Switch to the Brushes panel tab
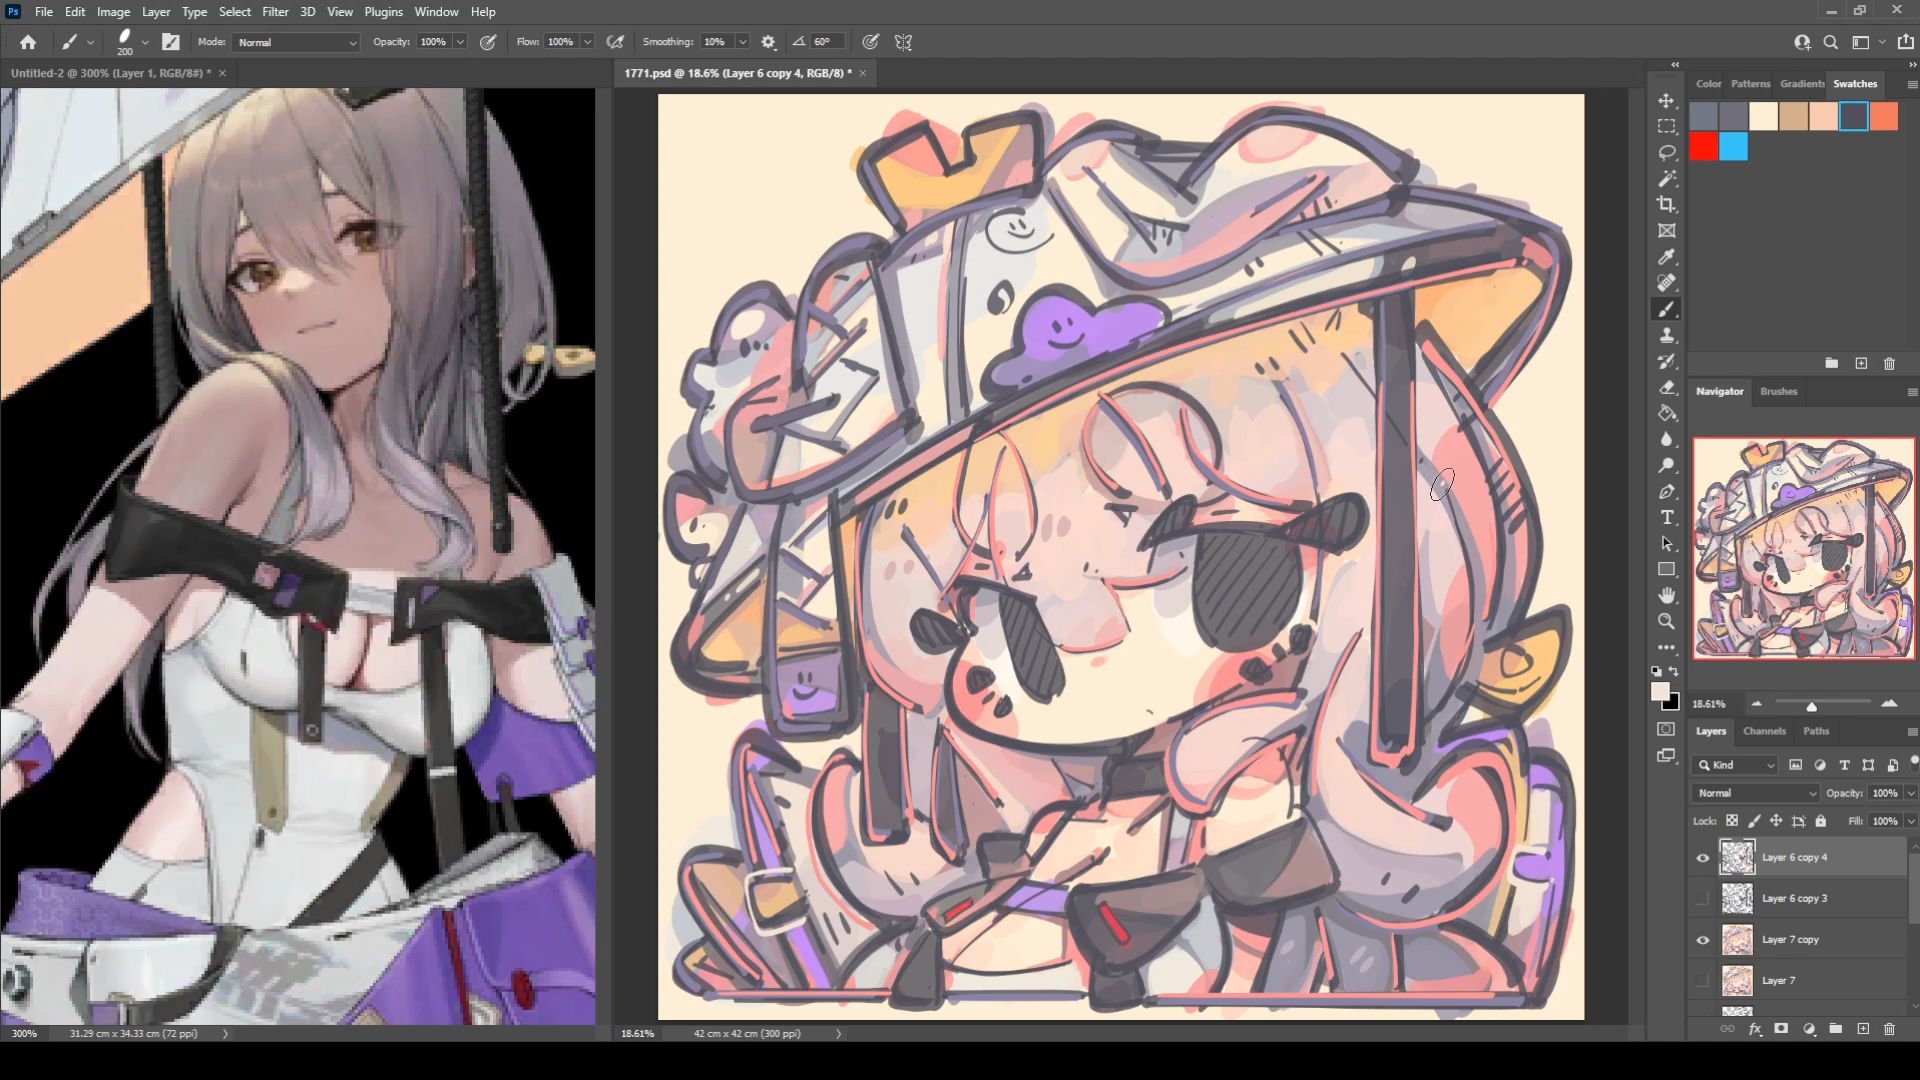The height and width of the screenshot is (1080, 1920). coord(1778,391)
